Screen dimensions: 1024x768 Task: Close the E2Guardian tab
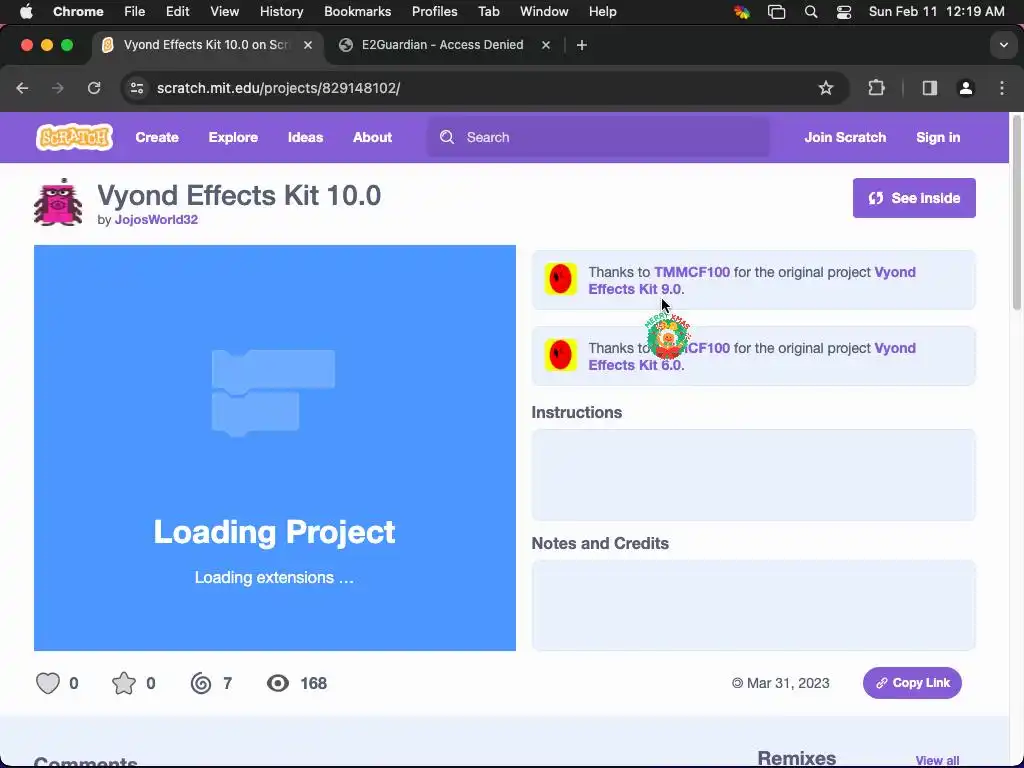click(546, 44)
